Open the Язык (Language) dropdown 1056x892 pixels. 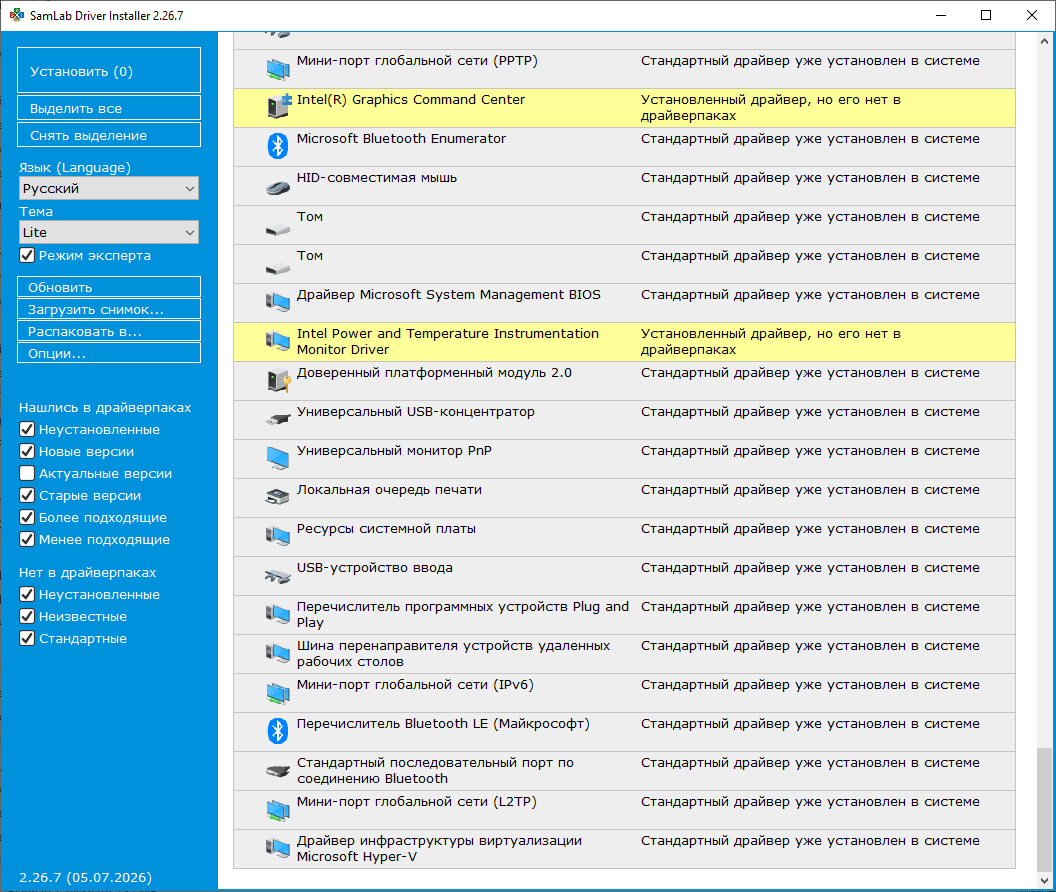[x=109, y=189]
